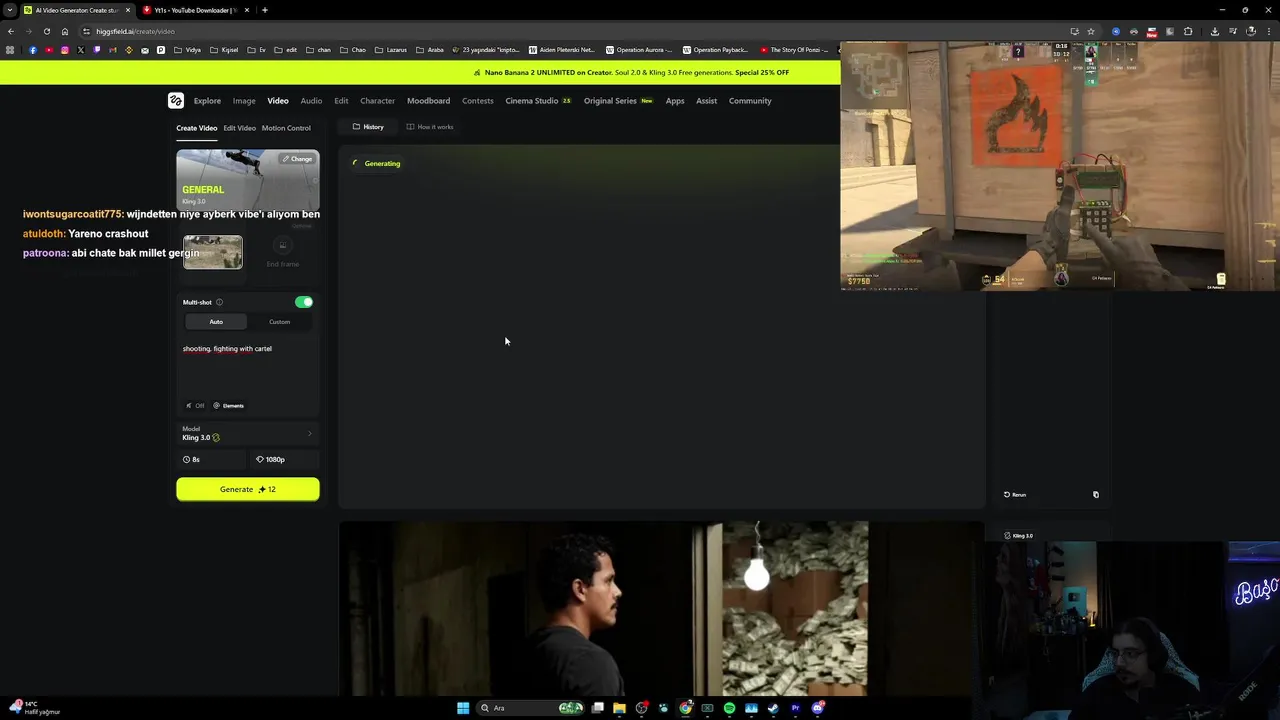This screenshot has width=1280, height=720.
Task: Open the X bookmark icon
Action: pyautogui.click(x=81, y=50)
